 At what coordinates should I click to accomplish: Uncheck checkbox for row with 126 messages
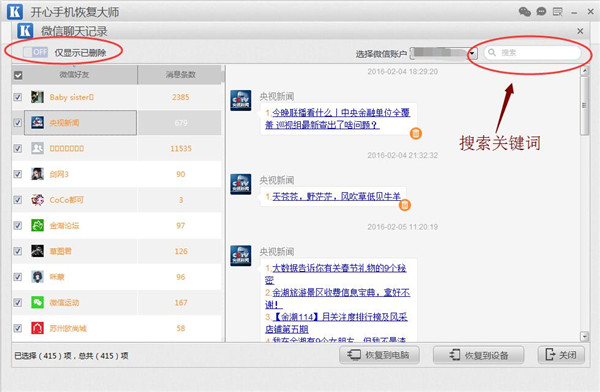tap(18, 251)
